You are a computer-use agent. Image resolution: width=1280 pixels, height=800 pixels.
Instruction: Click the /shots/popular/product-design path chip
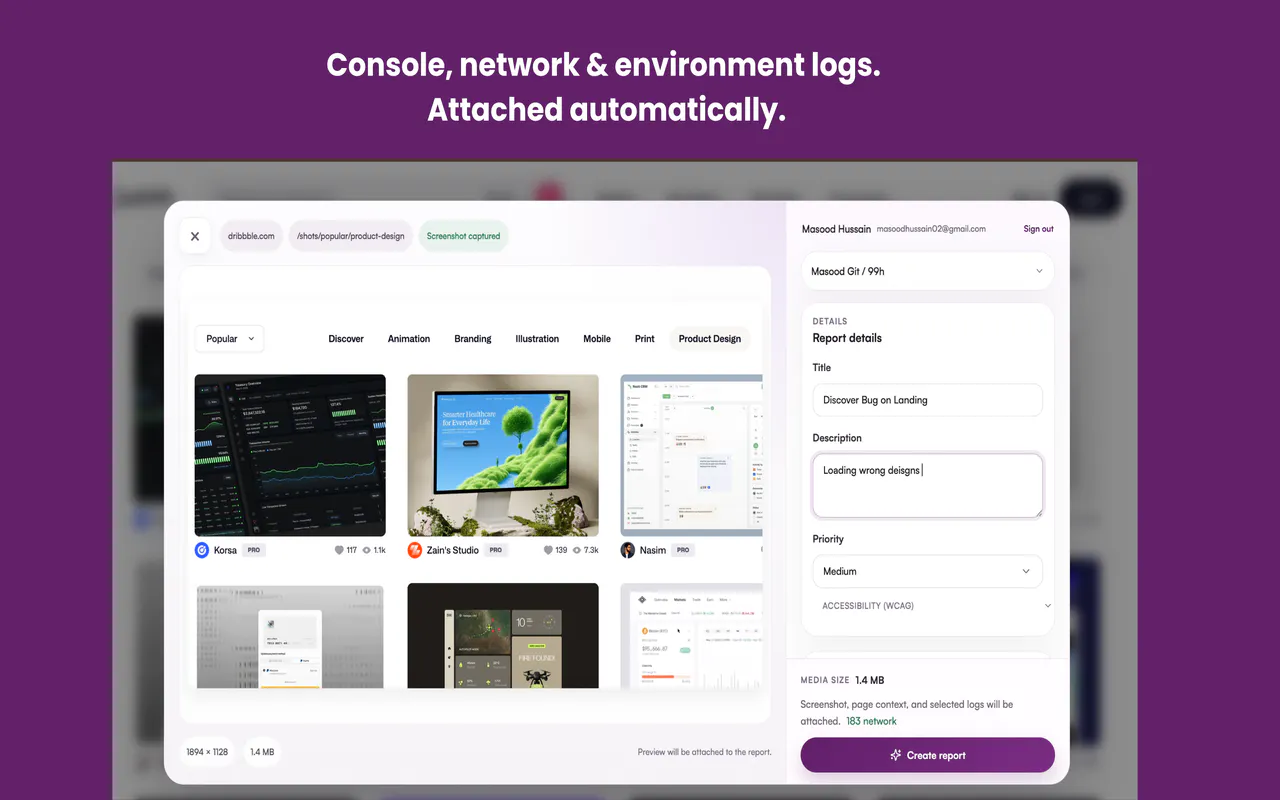(x=350, y=236)
